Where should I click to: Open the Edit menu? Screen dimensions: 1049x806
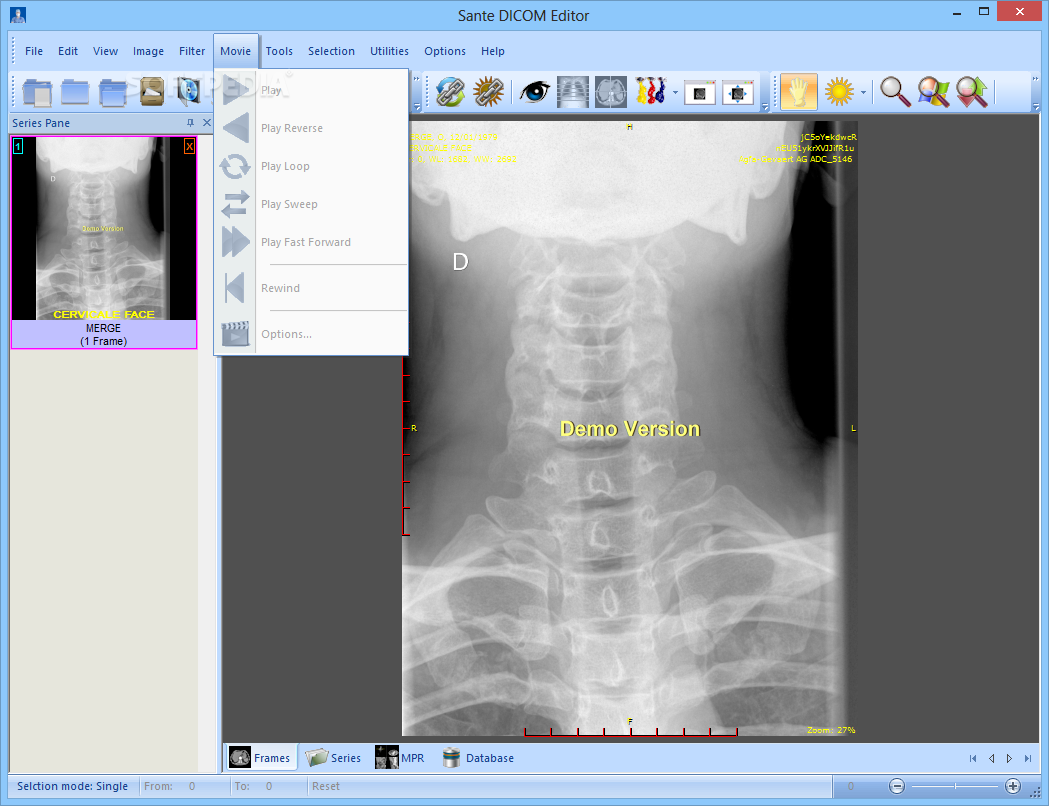tap(68, 51)
